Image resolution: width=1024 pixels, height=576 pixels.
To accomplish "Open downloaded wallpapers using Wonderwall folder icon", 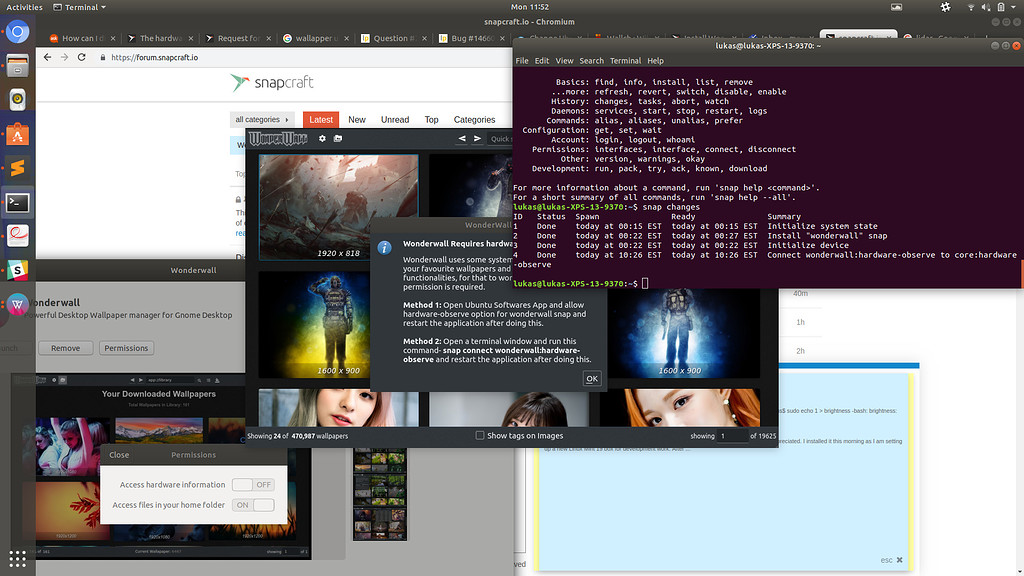I will pyautogui.click(x=338, y=140).
